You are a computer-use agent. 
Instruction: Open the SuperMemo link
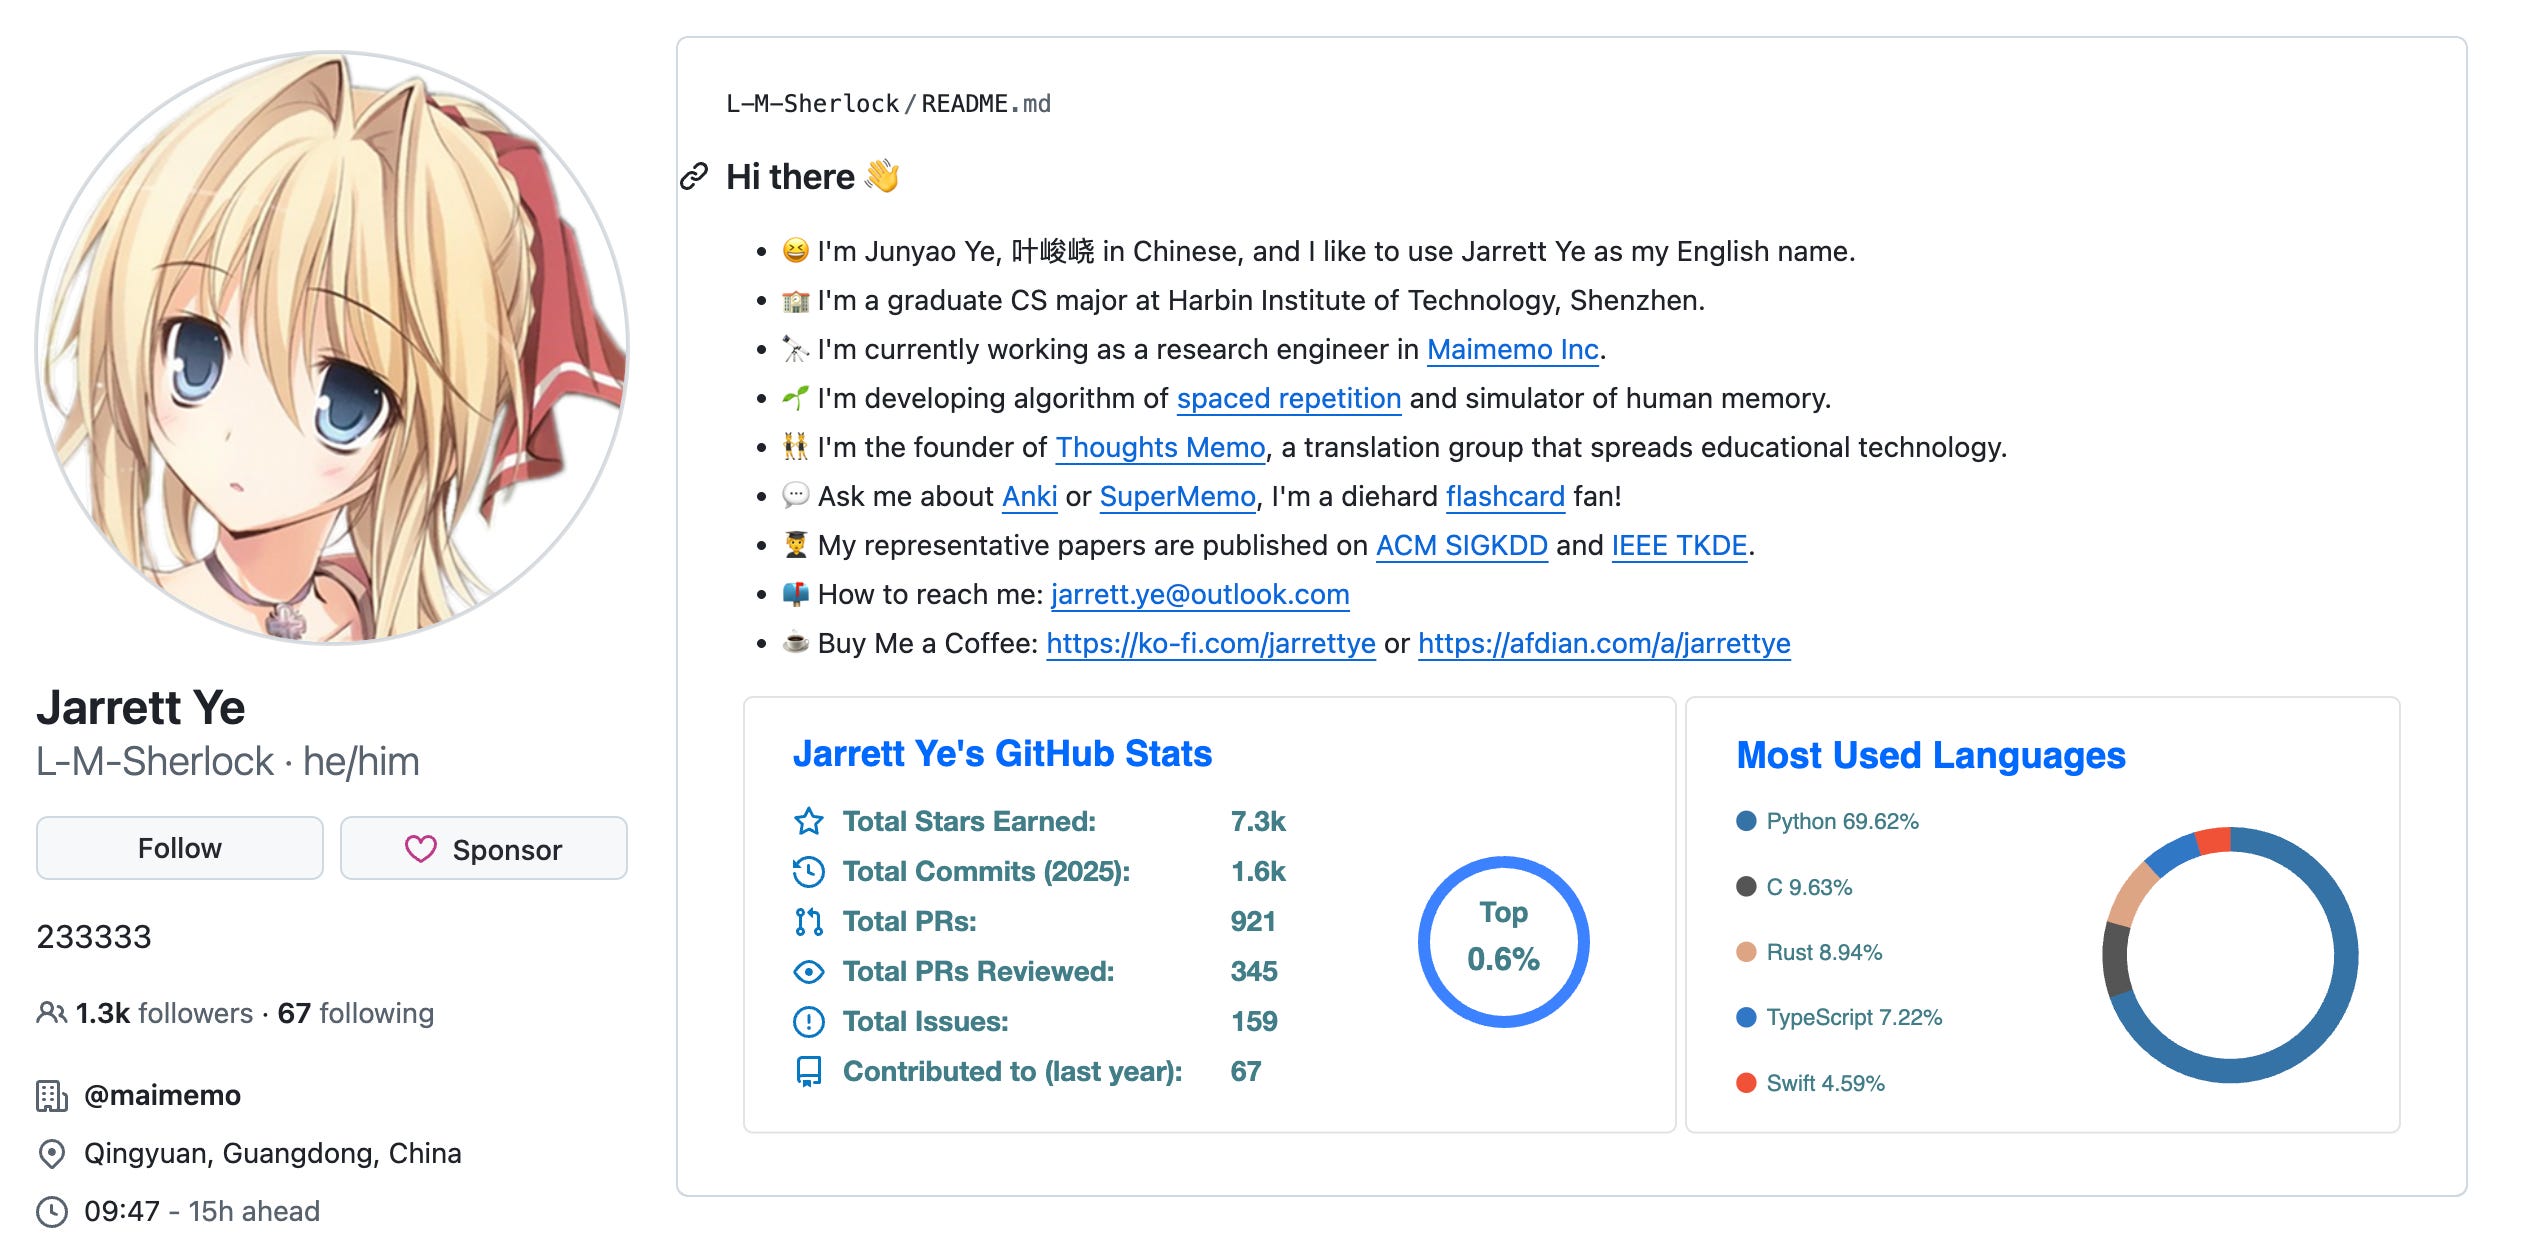coord(1177,496)
